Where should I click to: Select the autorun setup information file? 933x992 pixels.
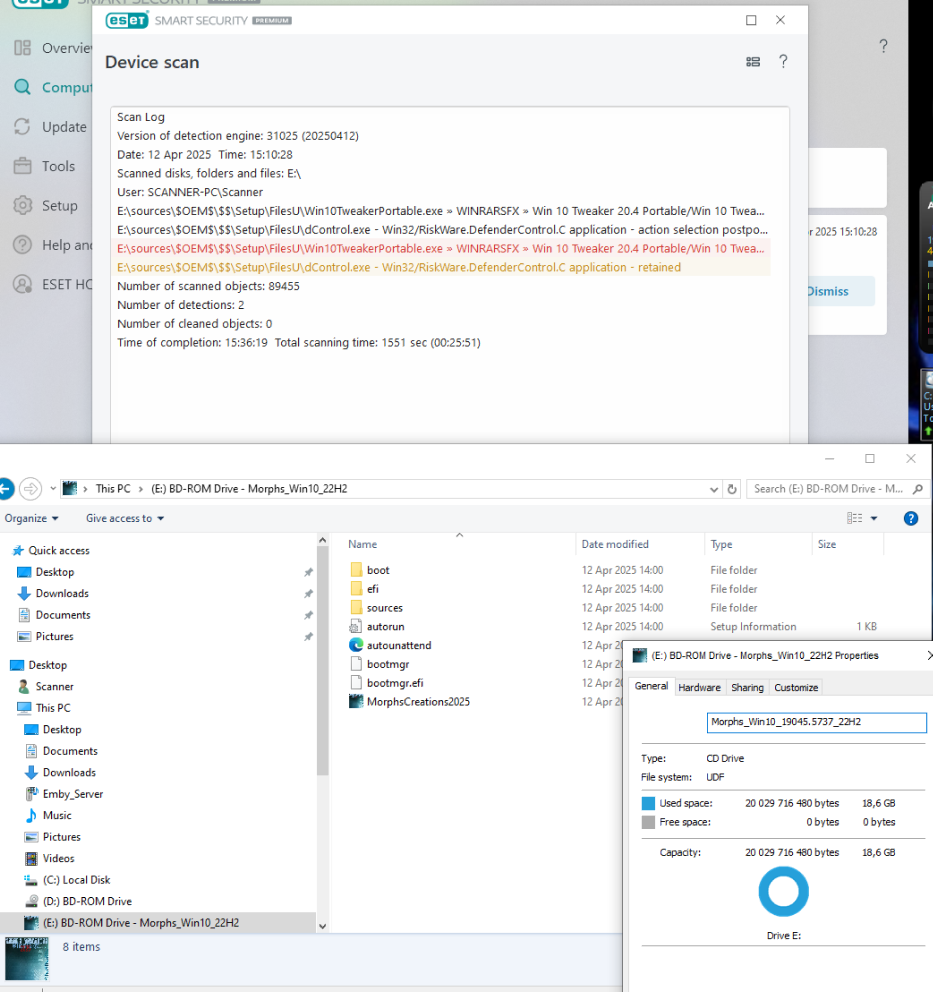(x=385, y=626)
